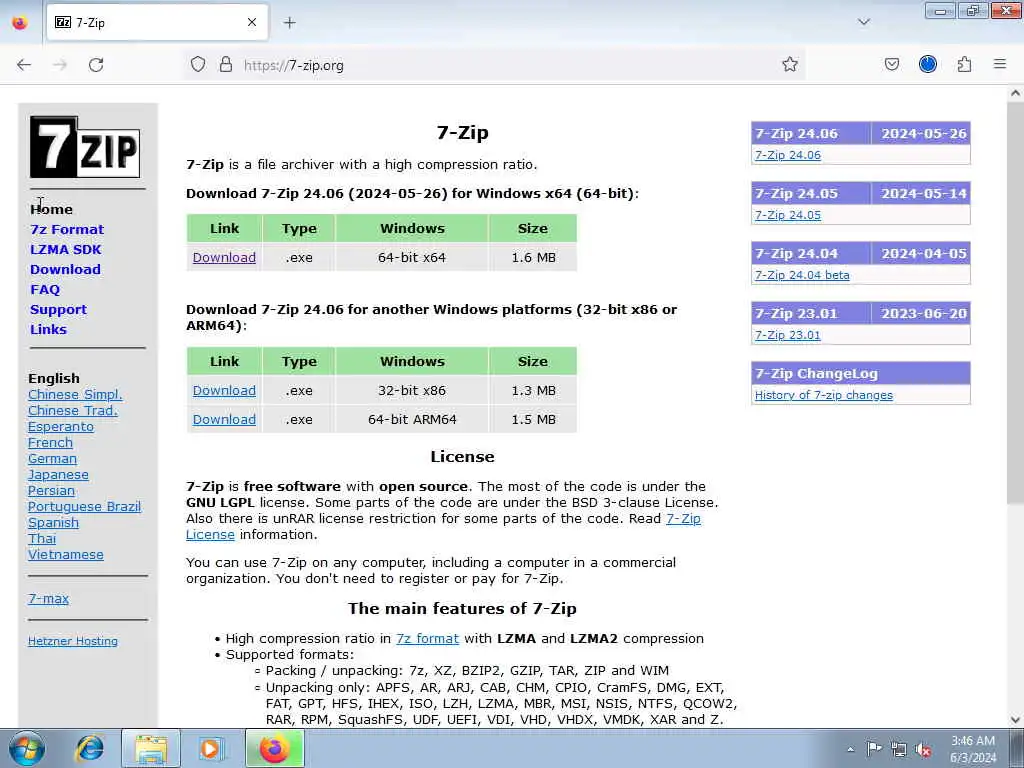Click the muted volume tray icon
The width and height of the screenshot is (1024, 768).
923,749
